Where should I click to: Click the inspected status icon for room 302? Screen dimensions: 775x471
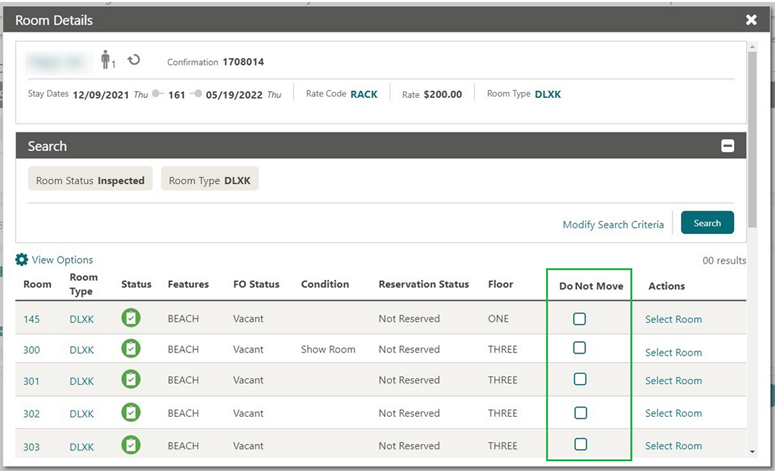pyautogui.click(x=131, y=413)
